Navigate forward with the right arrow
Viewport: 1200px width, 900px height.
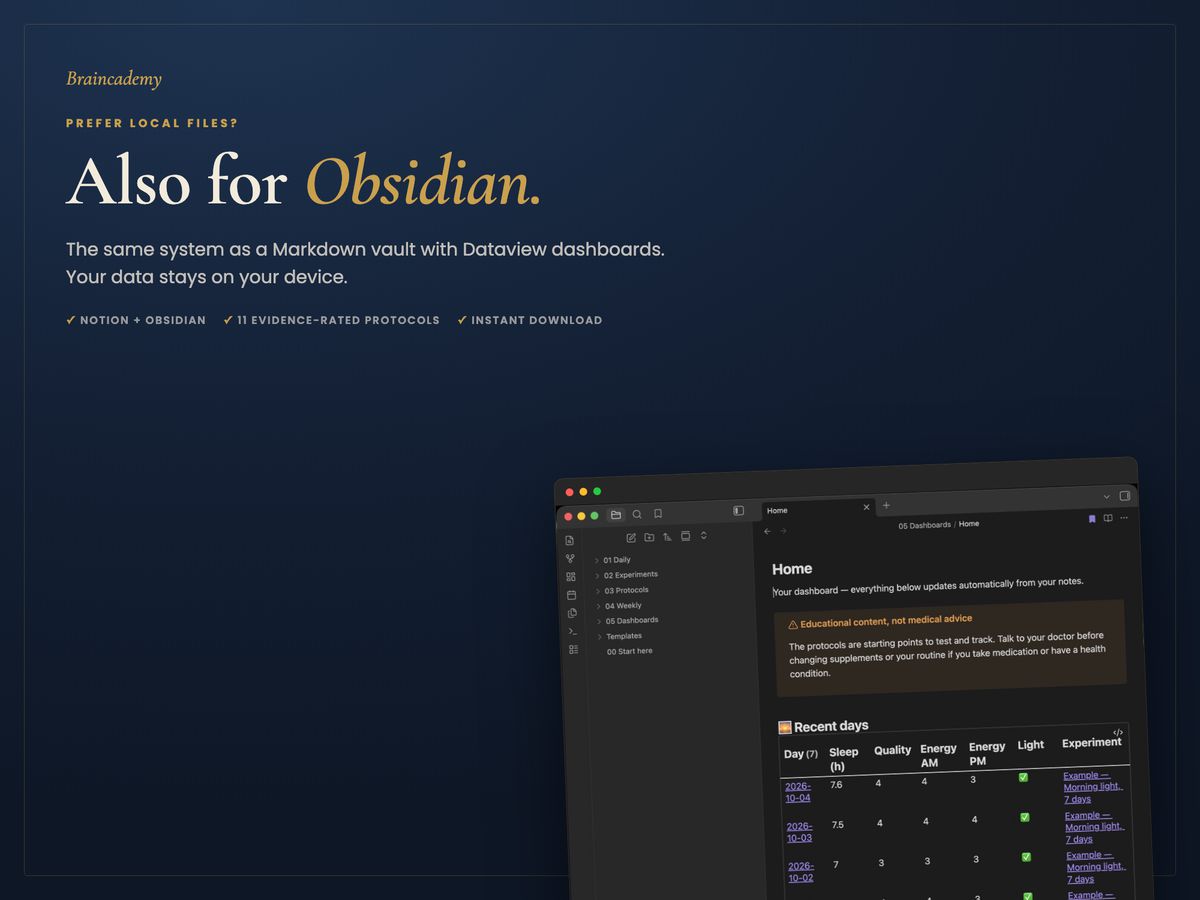783,531
